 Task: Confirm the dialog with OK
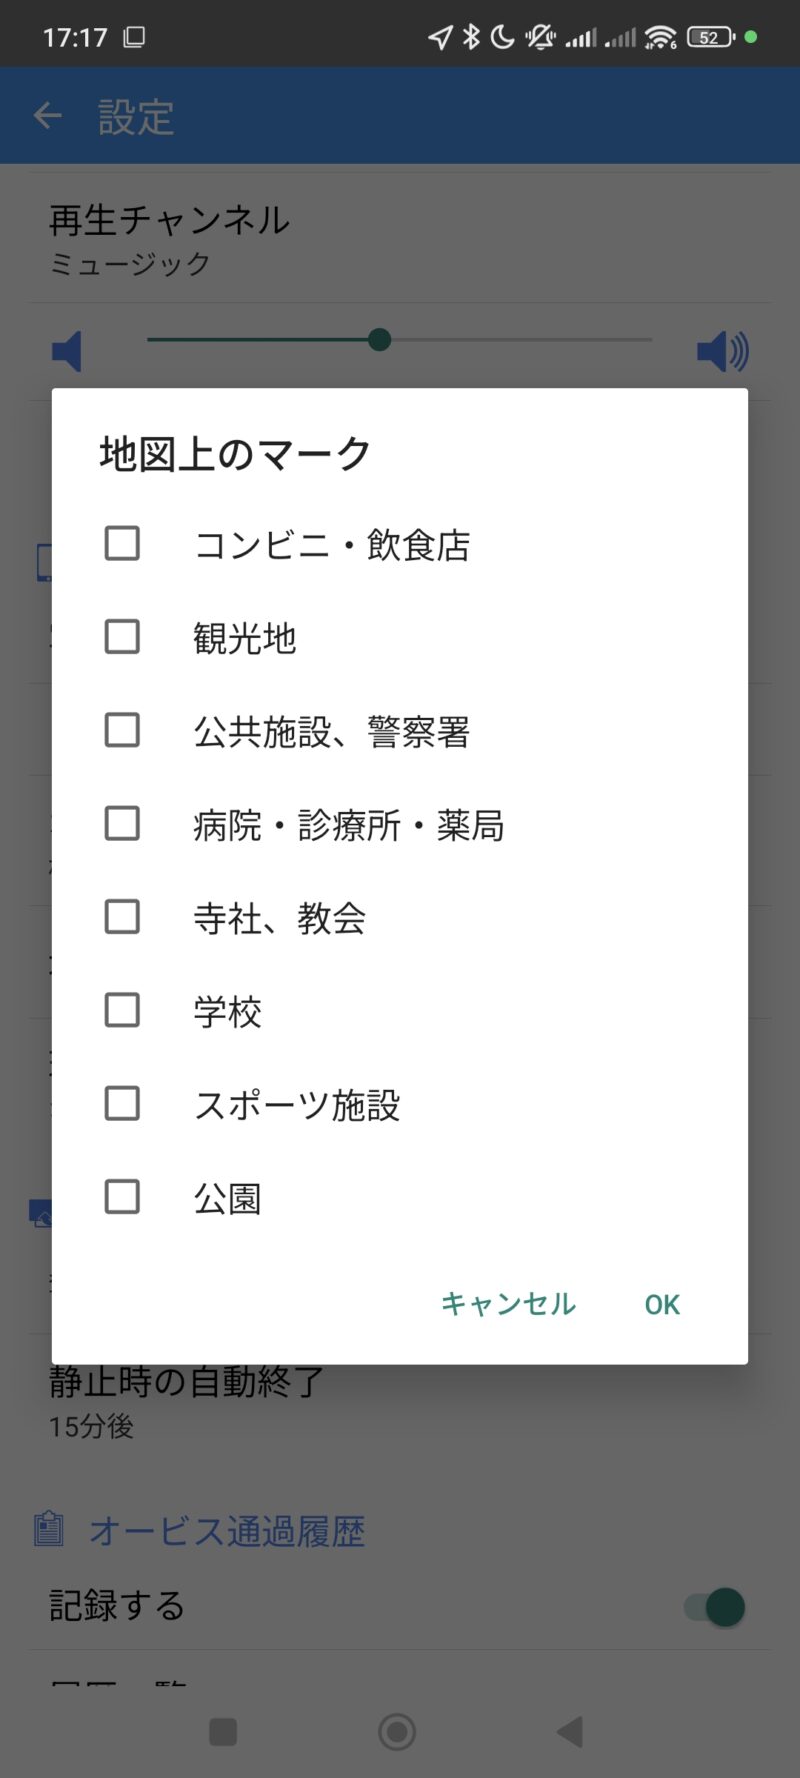662,1304
